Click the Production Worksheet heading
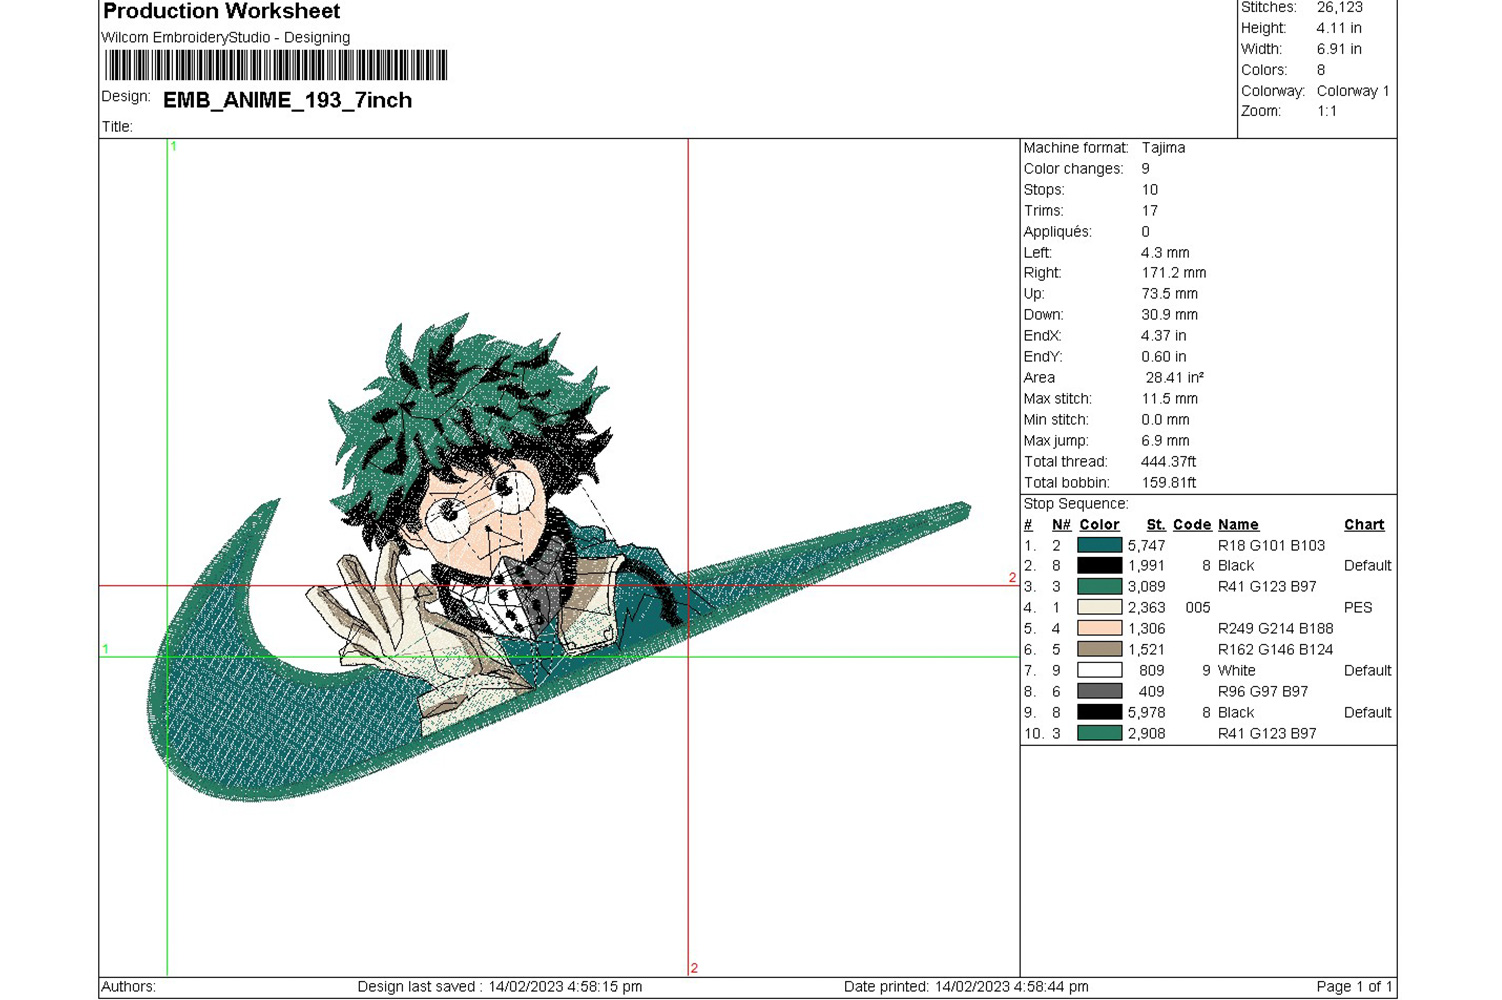The image size is (1502, 1000). coord(222,11)
